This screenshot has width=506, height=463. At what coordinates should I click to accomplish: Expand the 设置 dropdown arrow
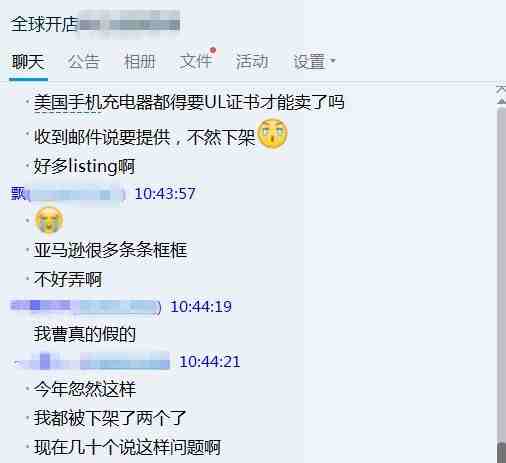click(x=333, y=61)
